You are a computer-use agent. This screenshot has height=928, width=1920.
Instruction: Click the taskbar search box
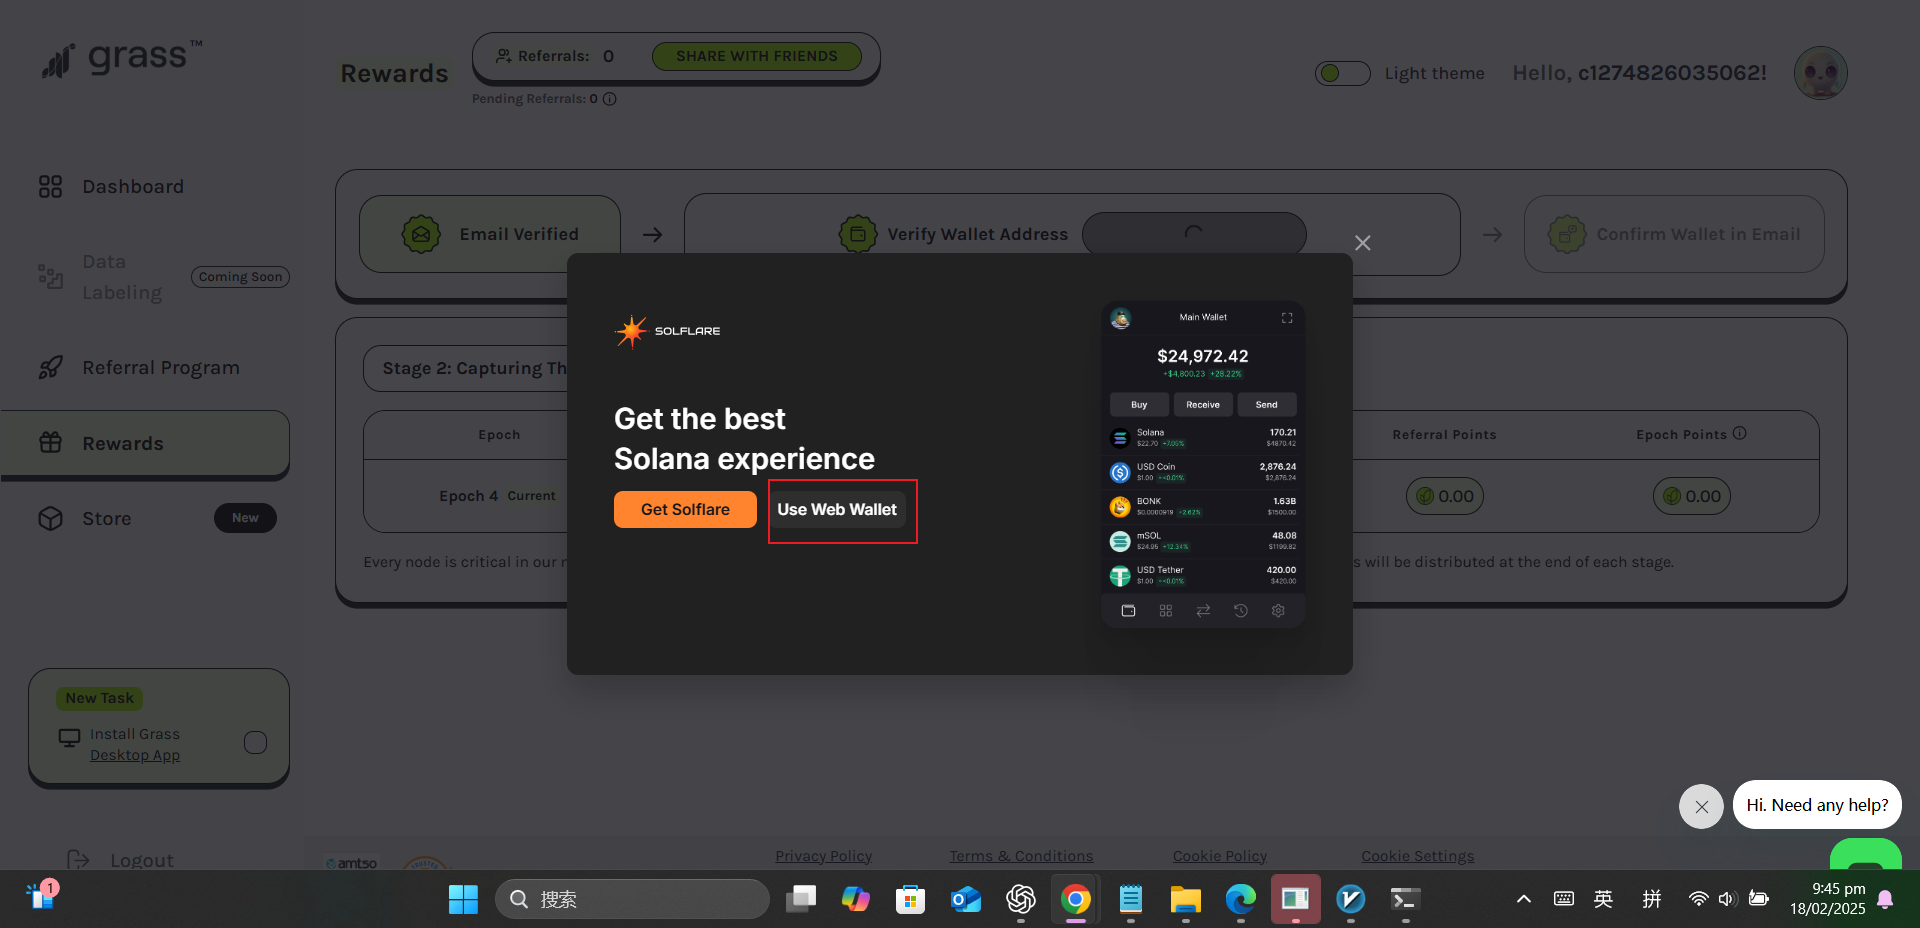(632, 899)
